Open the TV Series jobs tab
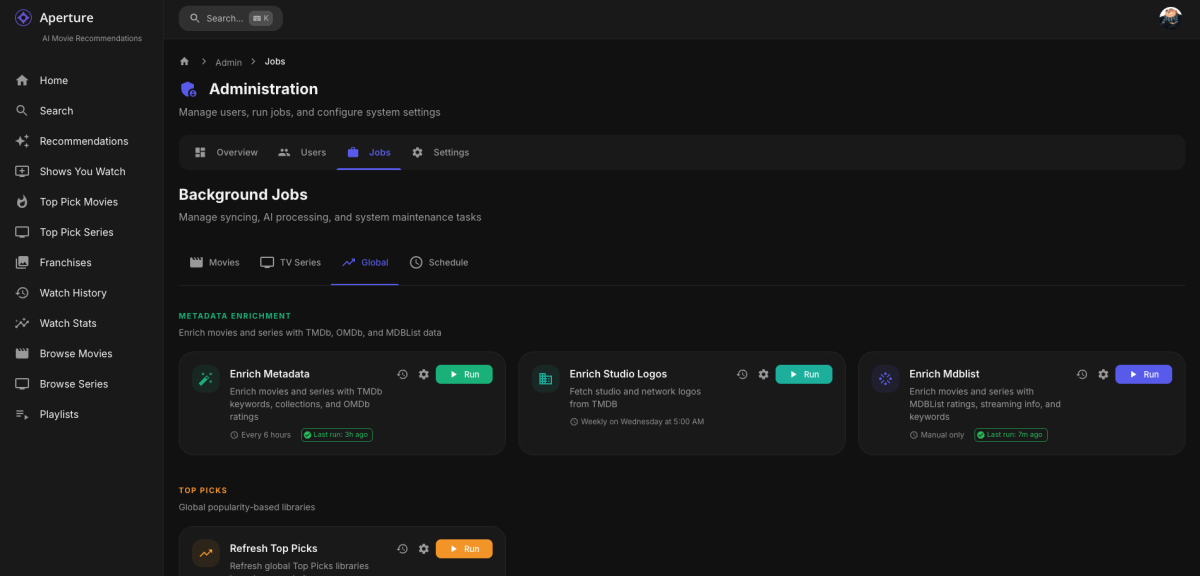This screenshot has height=576, width=1200. [290, 262]
